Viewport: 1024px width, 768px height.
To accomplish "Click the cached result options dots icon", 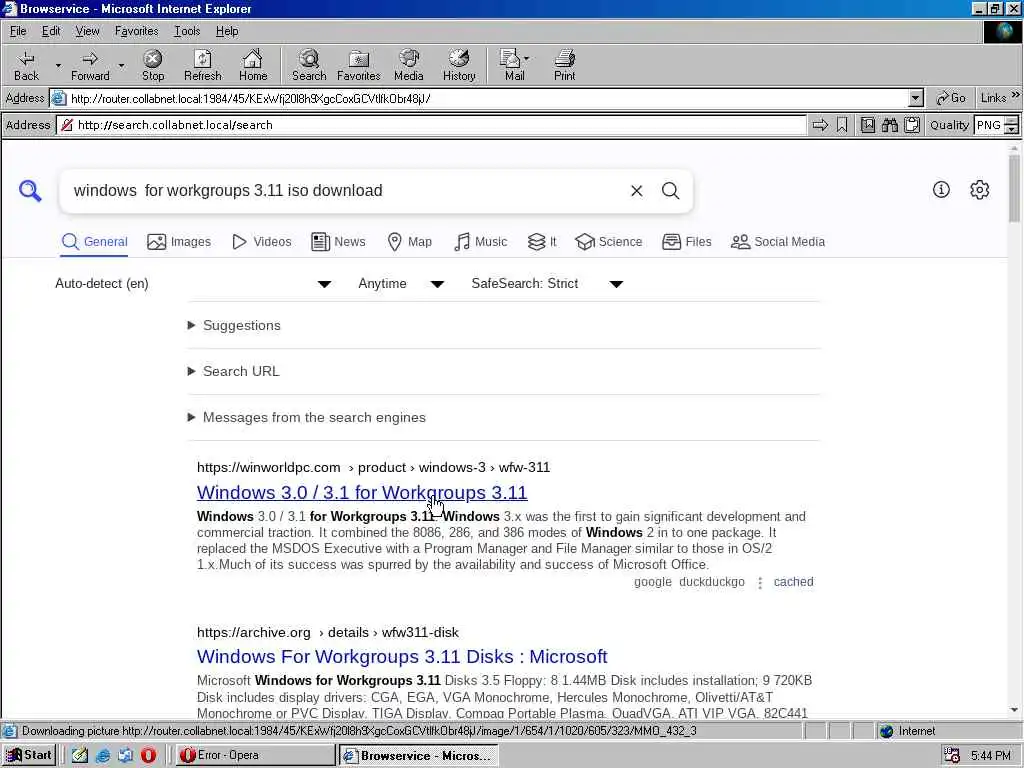I will (x=760, y=583).
